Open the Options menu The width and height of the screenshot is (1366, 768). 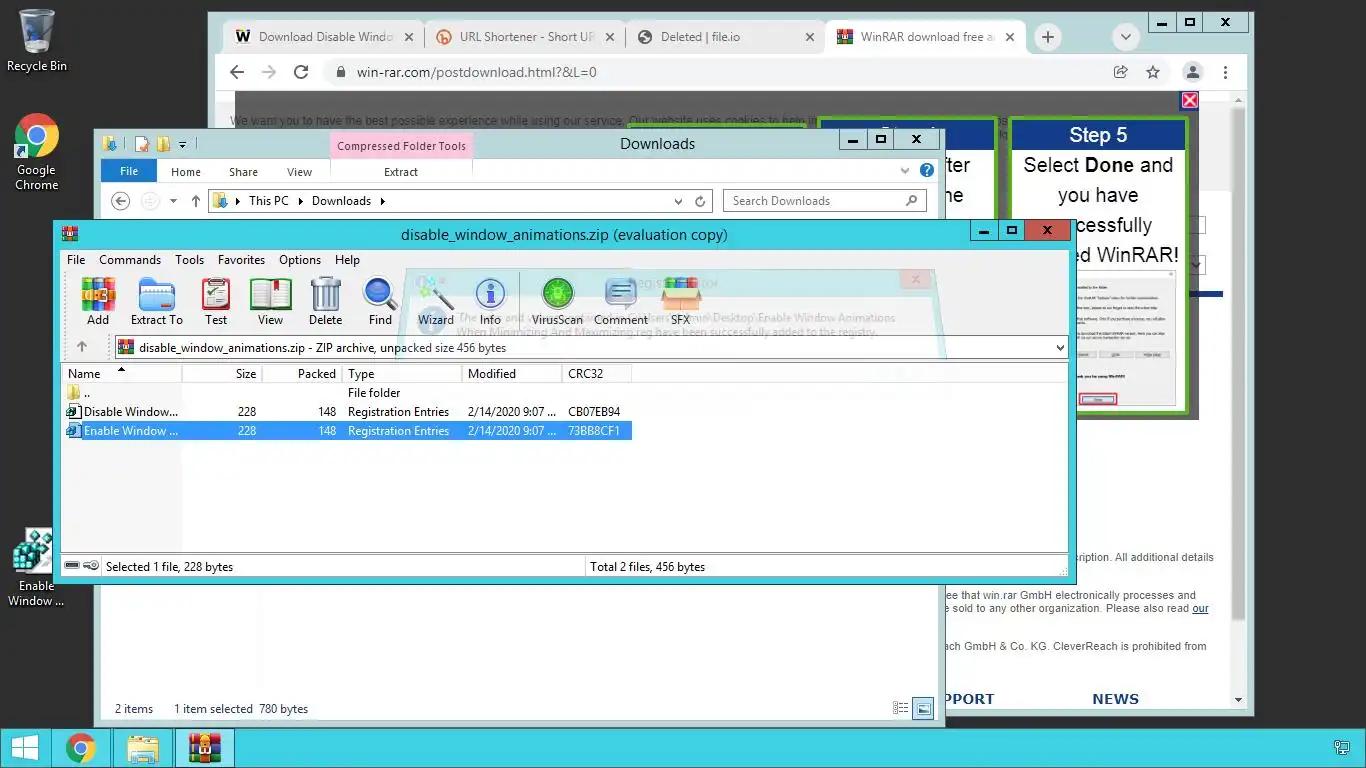300,259
